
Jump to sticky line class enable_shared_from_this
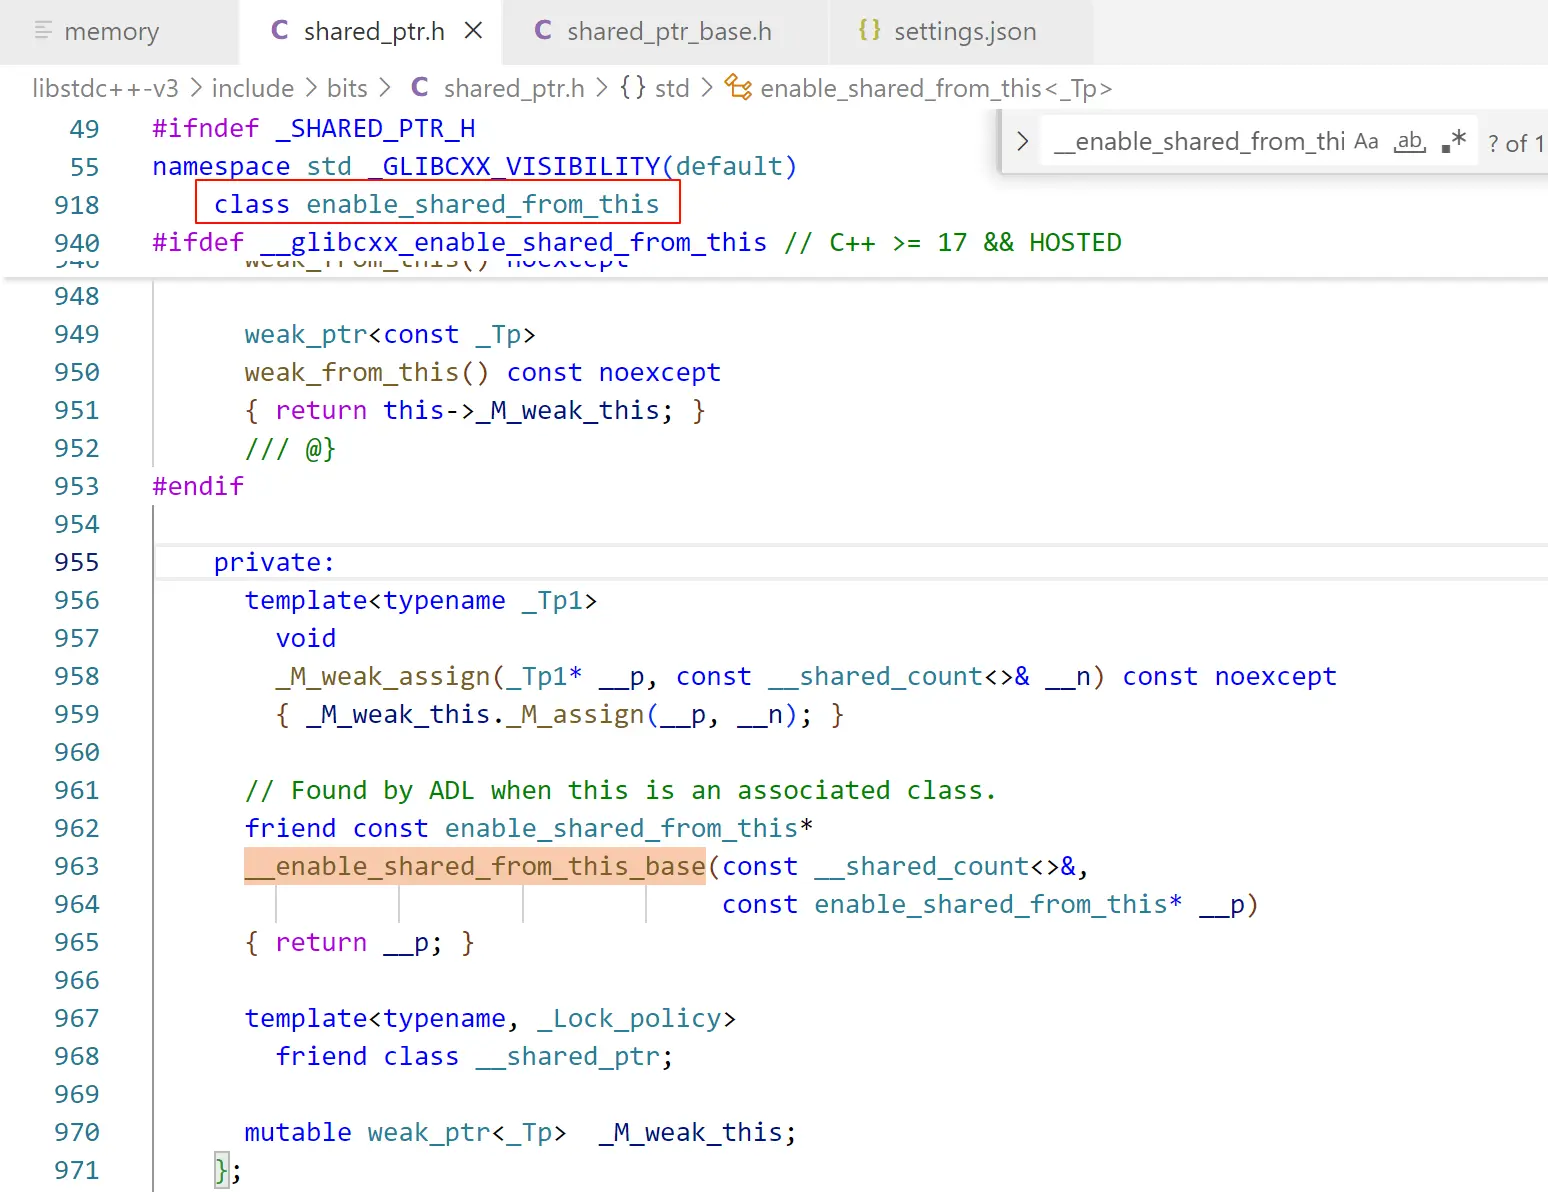point(436,204)
